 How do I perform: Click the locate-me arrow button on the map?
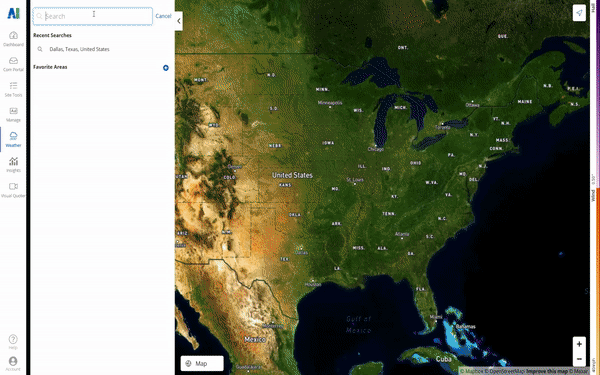(579, 13)
